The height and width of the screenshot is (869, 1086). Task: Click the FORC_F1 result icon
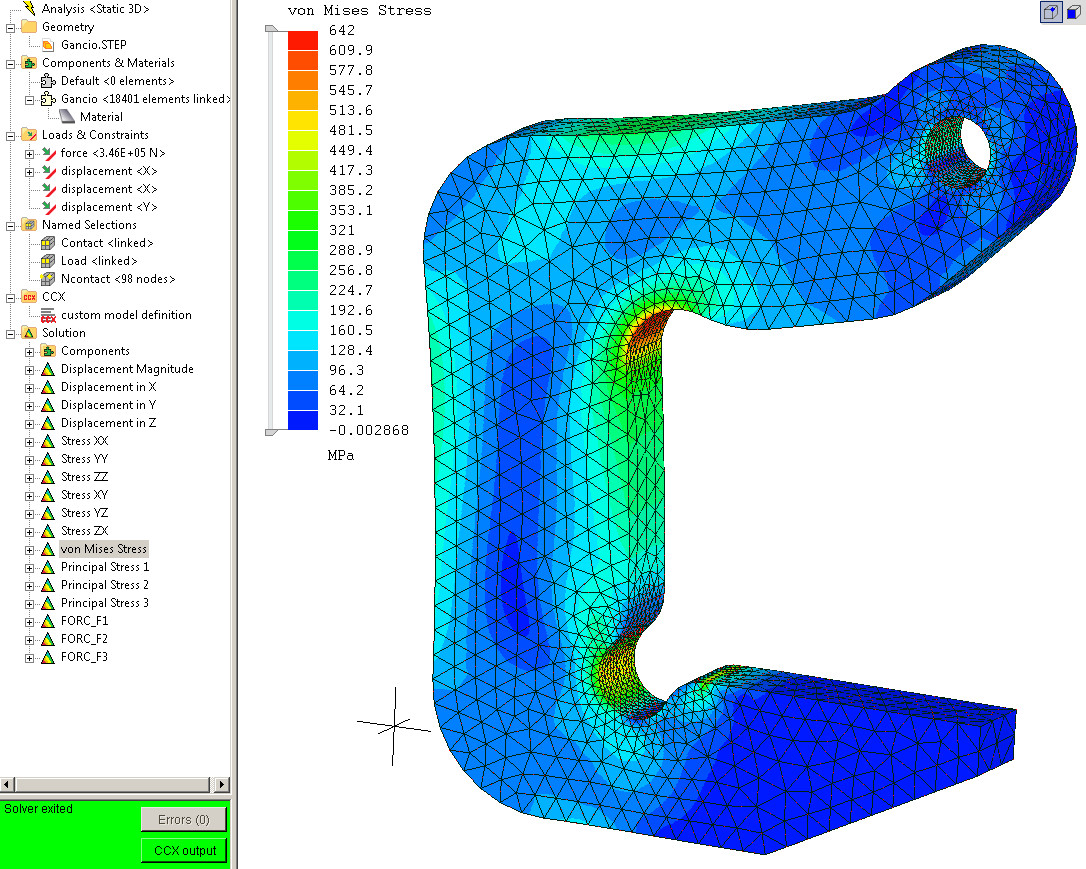pos(48,621)
